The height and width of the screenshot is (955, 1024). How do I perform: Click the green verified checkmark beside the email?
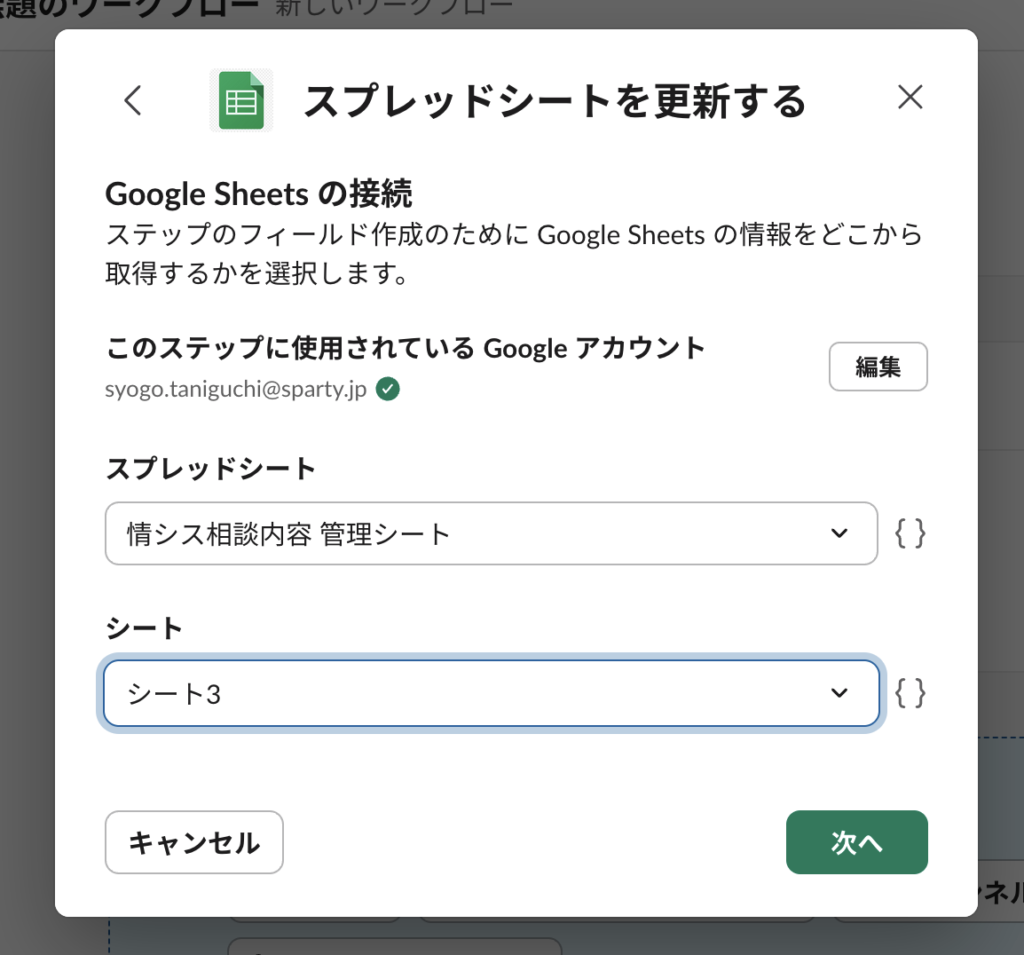[388, 389]
